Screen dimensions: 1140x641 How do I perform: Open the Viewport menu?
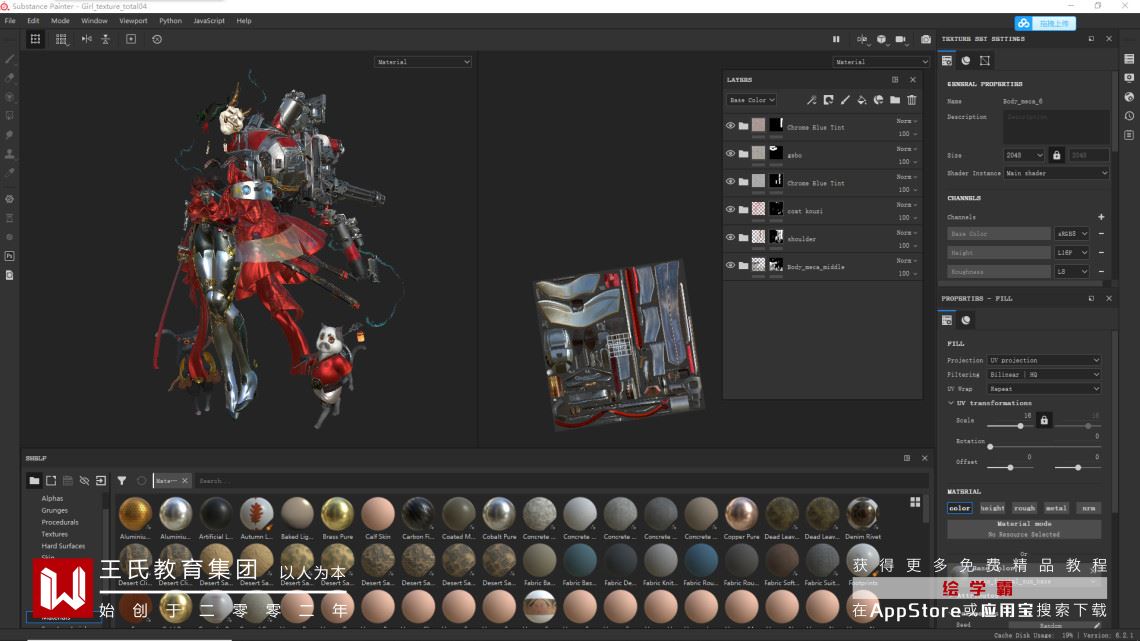pos(133,20)
